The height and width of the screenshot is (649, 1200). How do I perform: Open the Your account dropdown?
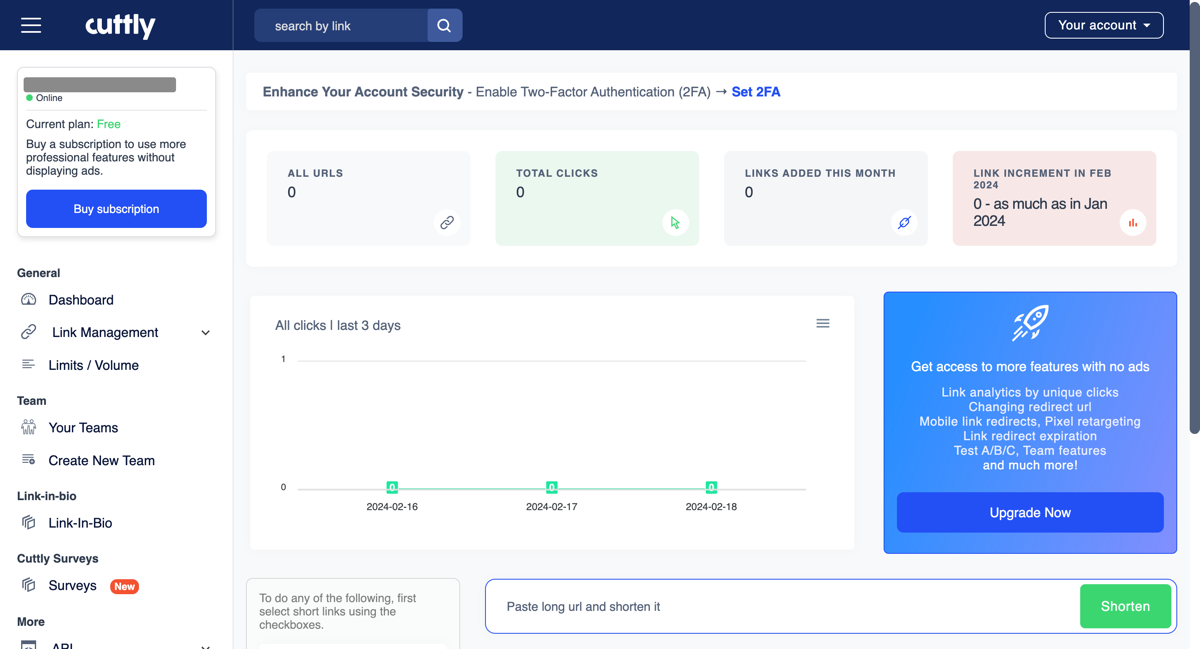coord(1103,25)
